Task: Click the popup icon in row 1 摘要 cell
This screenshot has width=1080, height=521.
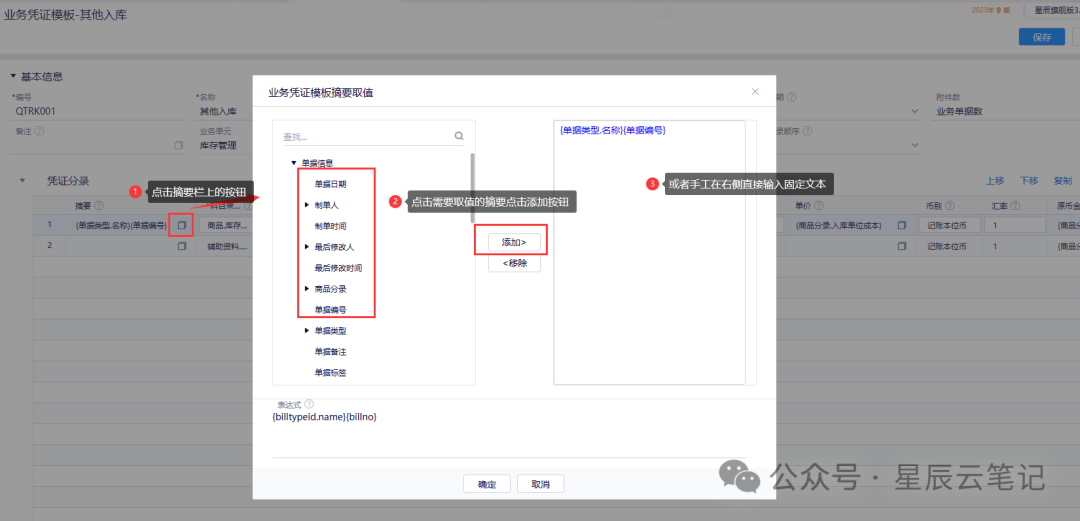Action: coord(182,225)
